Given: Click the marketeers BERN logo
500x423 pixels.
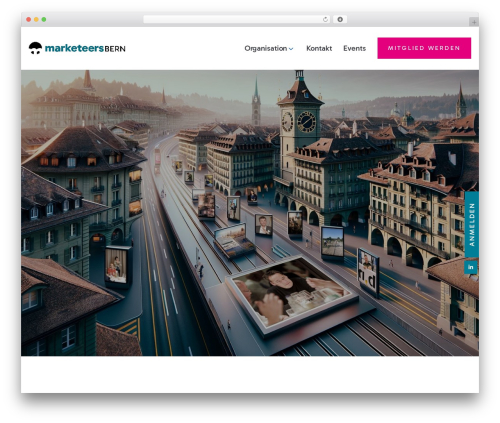Looking at the screenshot, I should pyautogui.click(x=77, y=48).
